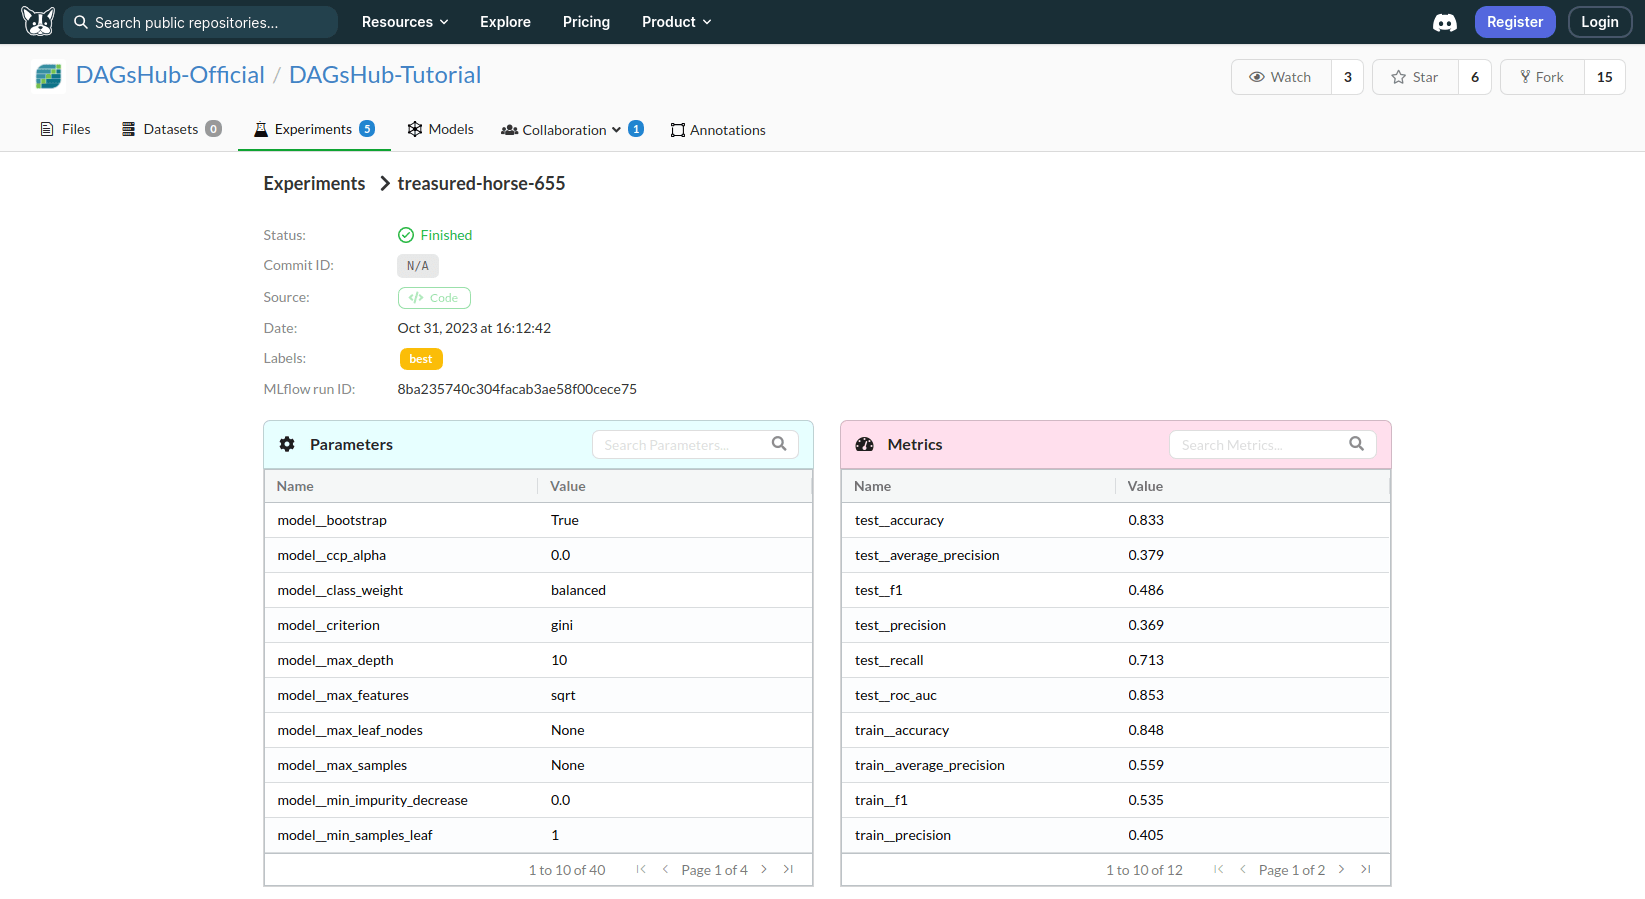
Task: Expand the Product dropdown menu
Action: (676, 22)
